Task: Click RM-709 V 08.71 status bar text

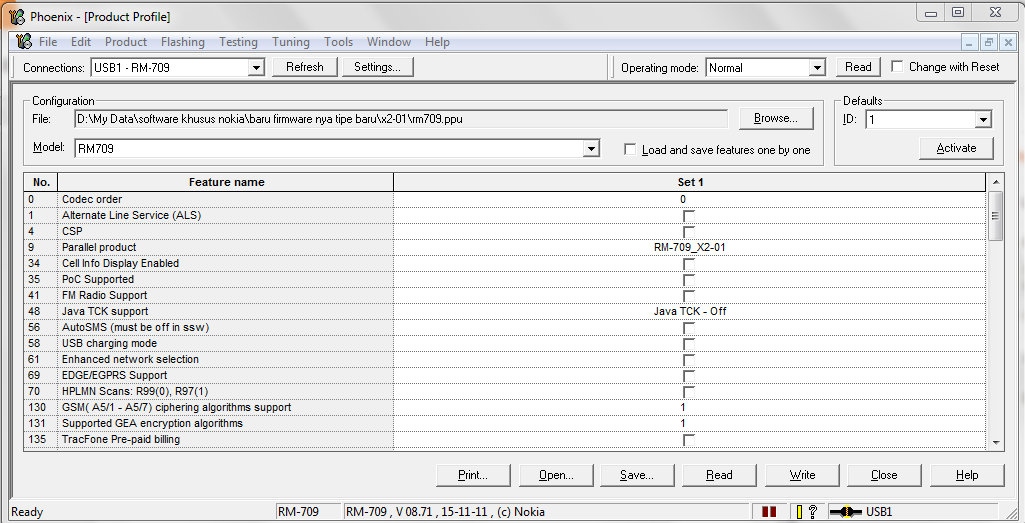Action: (x=445, y=512)
